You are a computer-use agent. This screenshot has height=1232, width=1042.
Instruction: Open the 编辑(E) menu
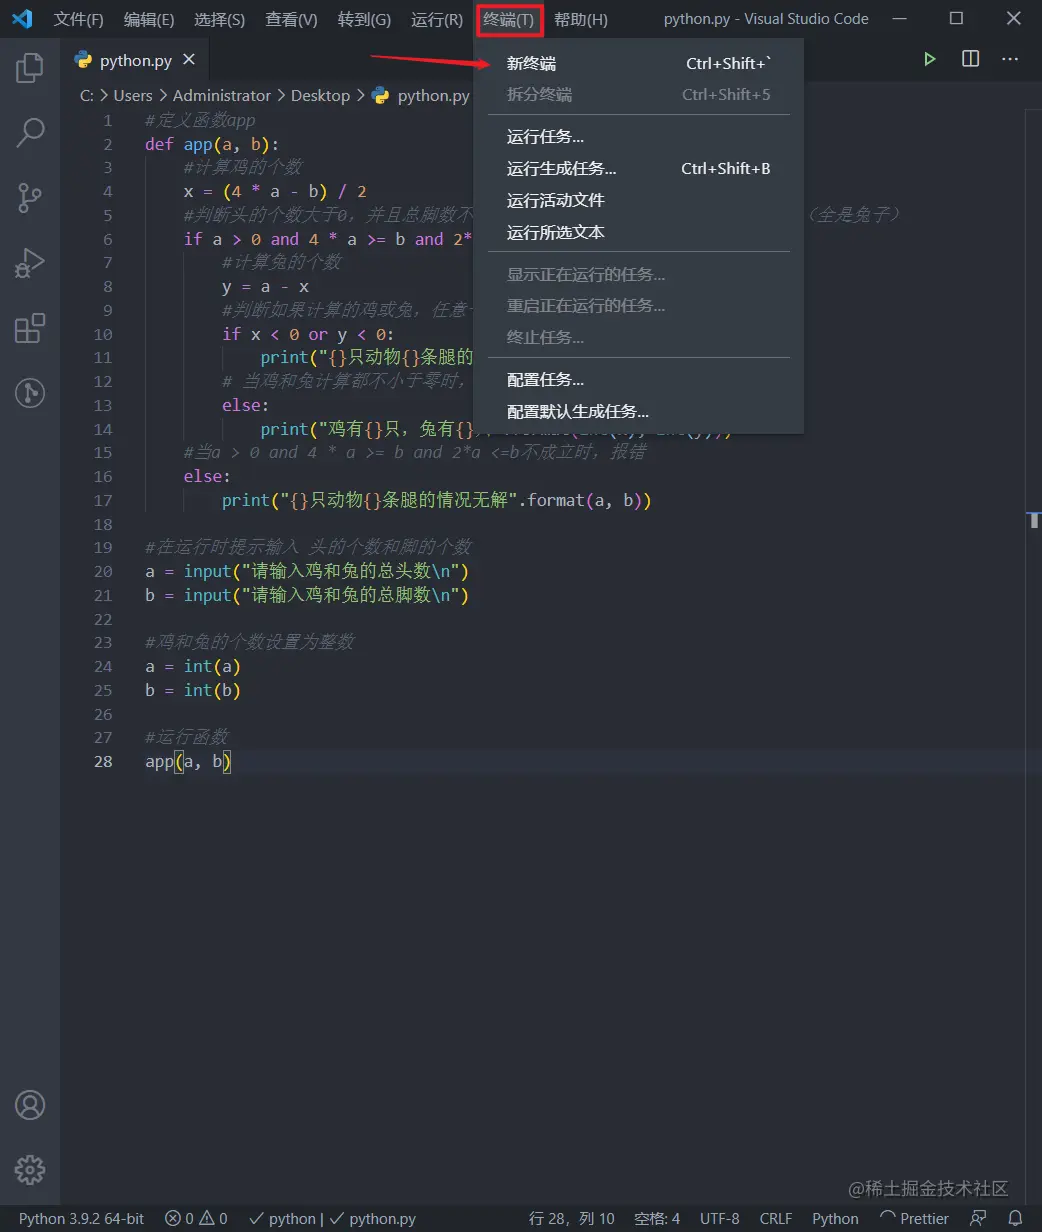click(x=149, y=19)
